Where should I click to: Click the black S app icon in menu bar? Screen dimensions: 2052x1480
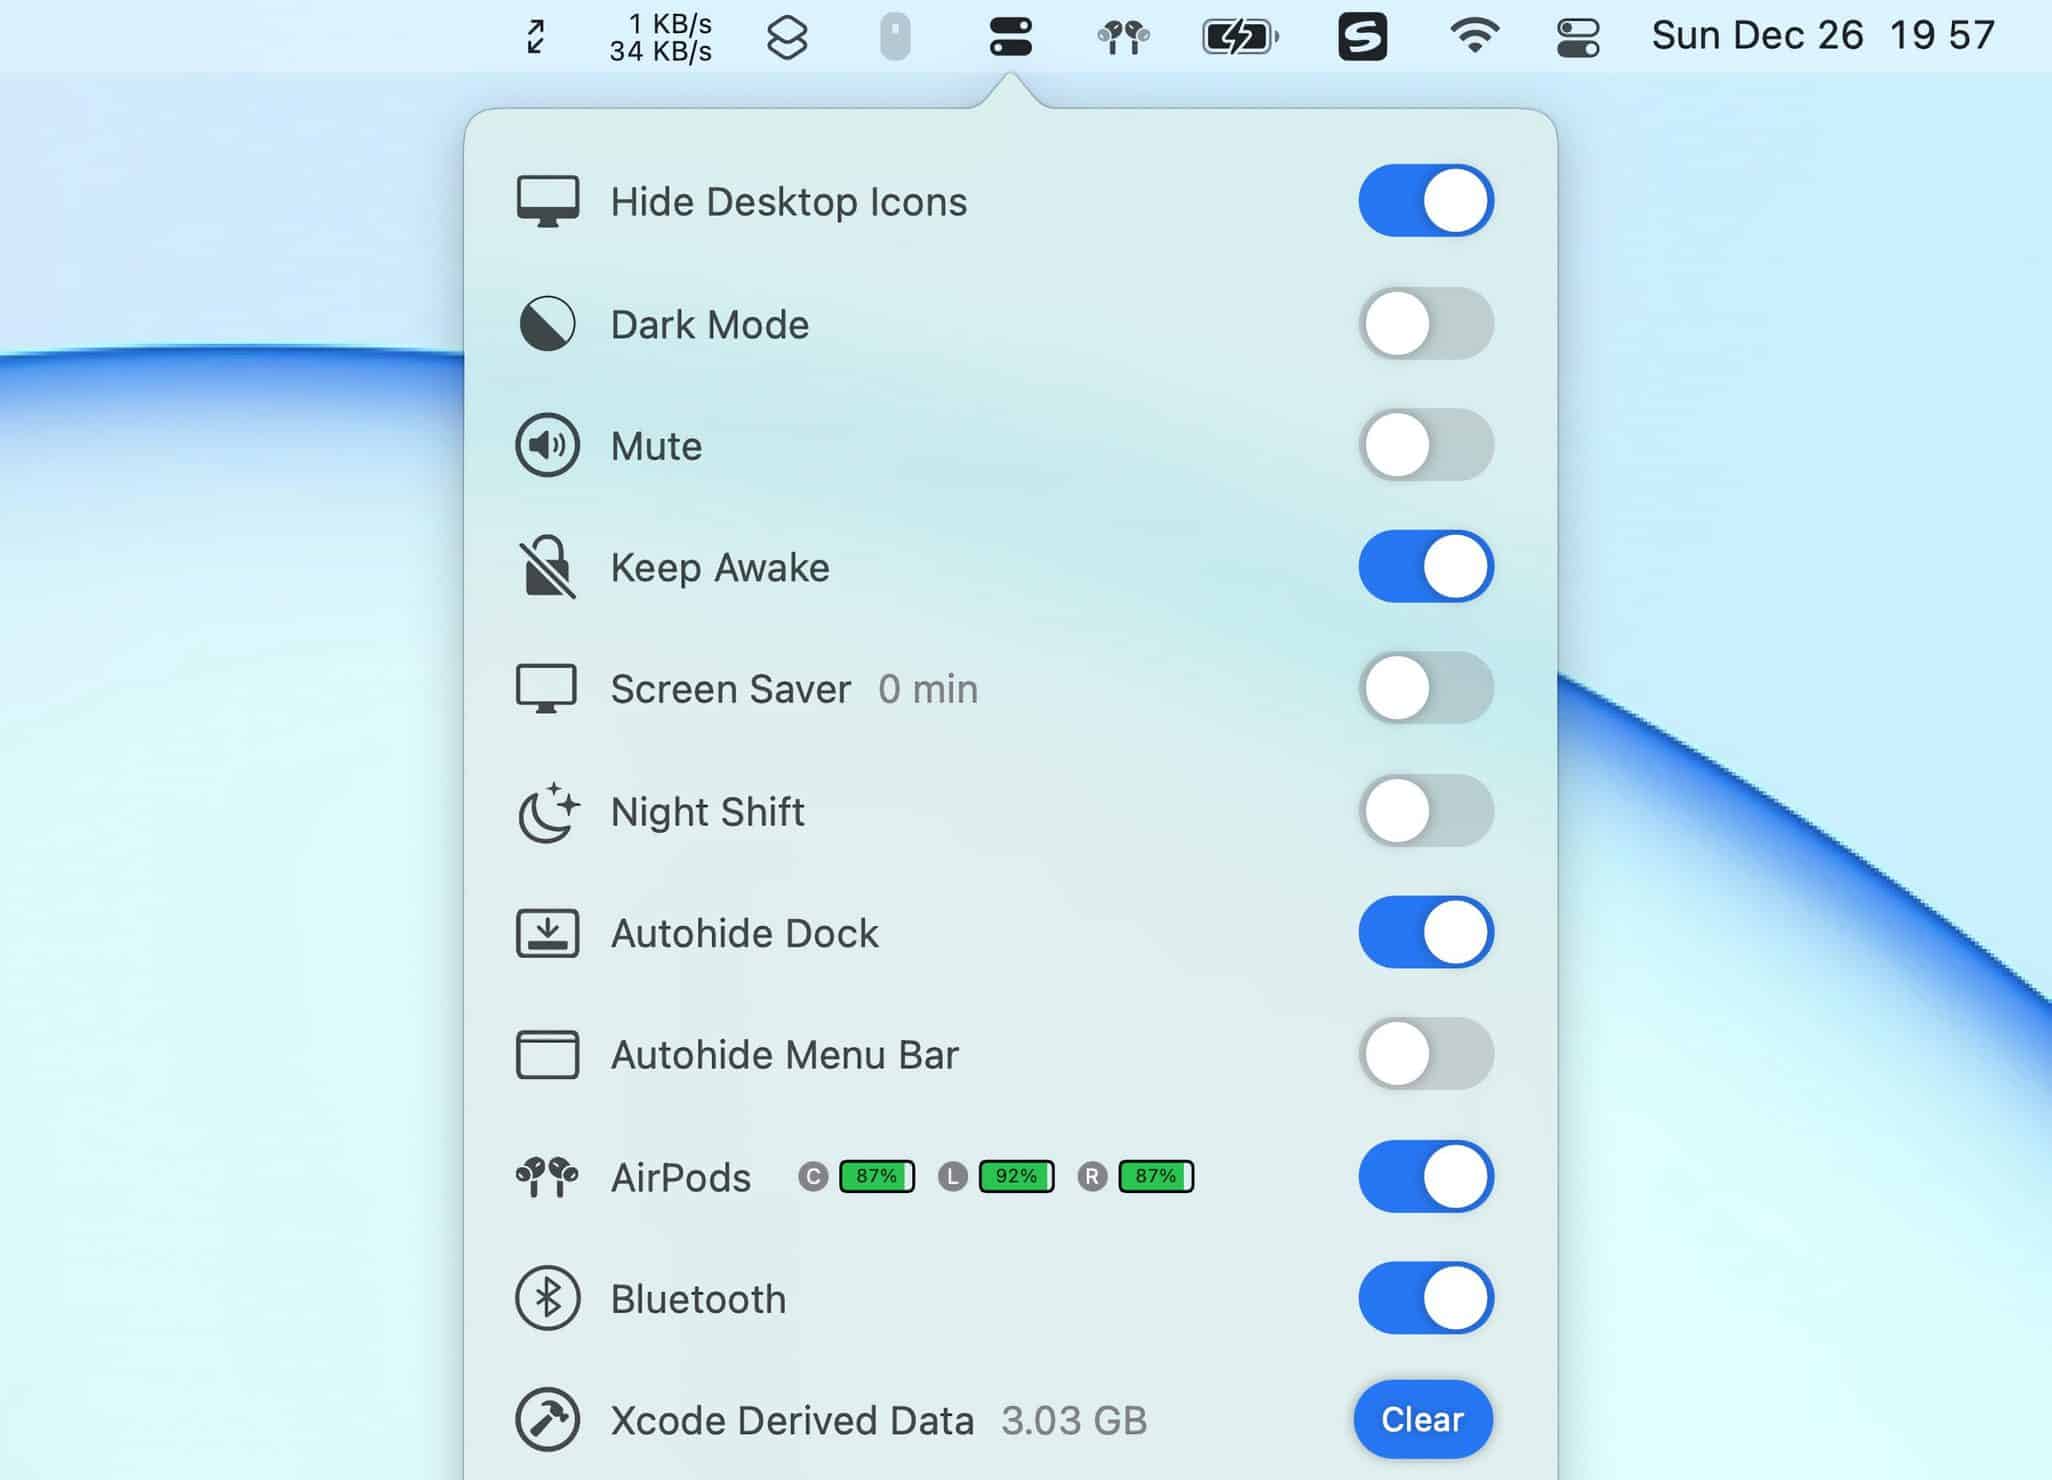coord(1362,37)
